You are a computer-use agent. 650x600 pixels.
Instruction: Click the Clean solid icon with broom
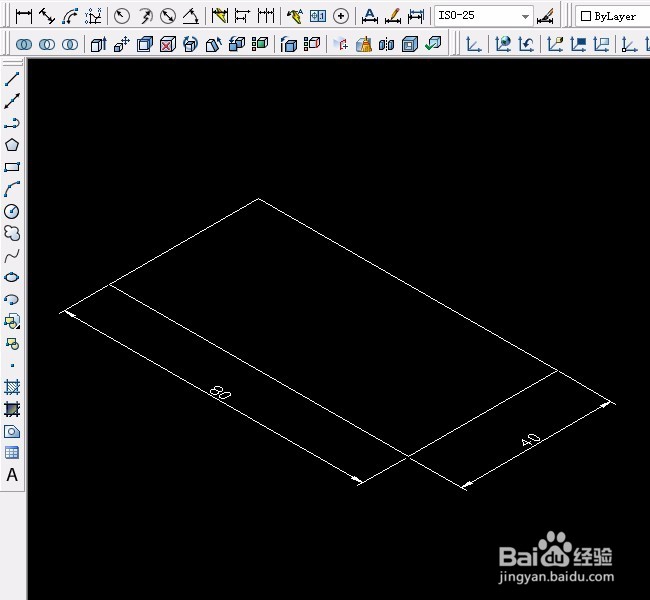[364, 44]
